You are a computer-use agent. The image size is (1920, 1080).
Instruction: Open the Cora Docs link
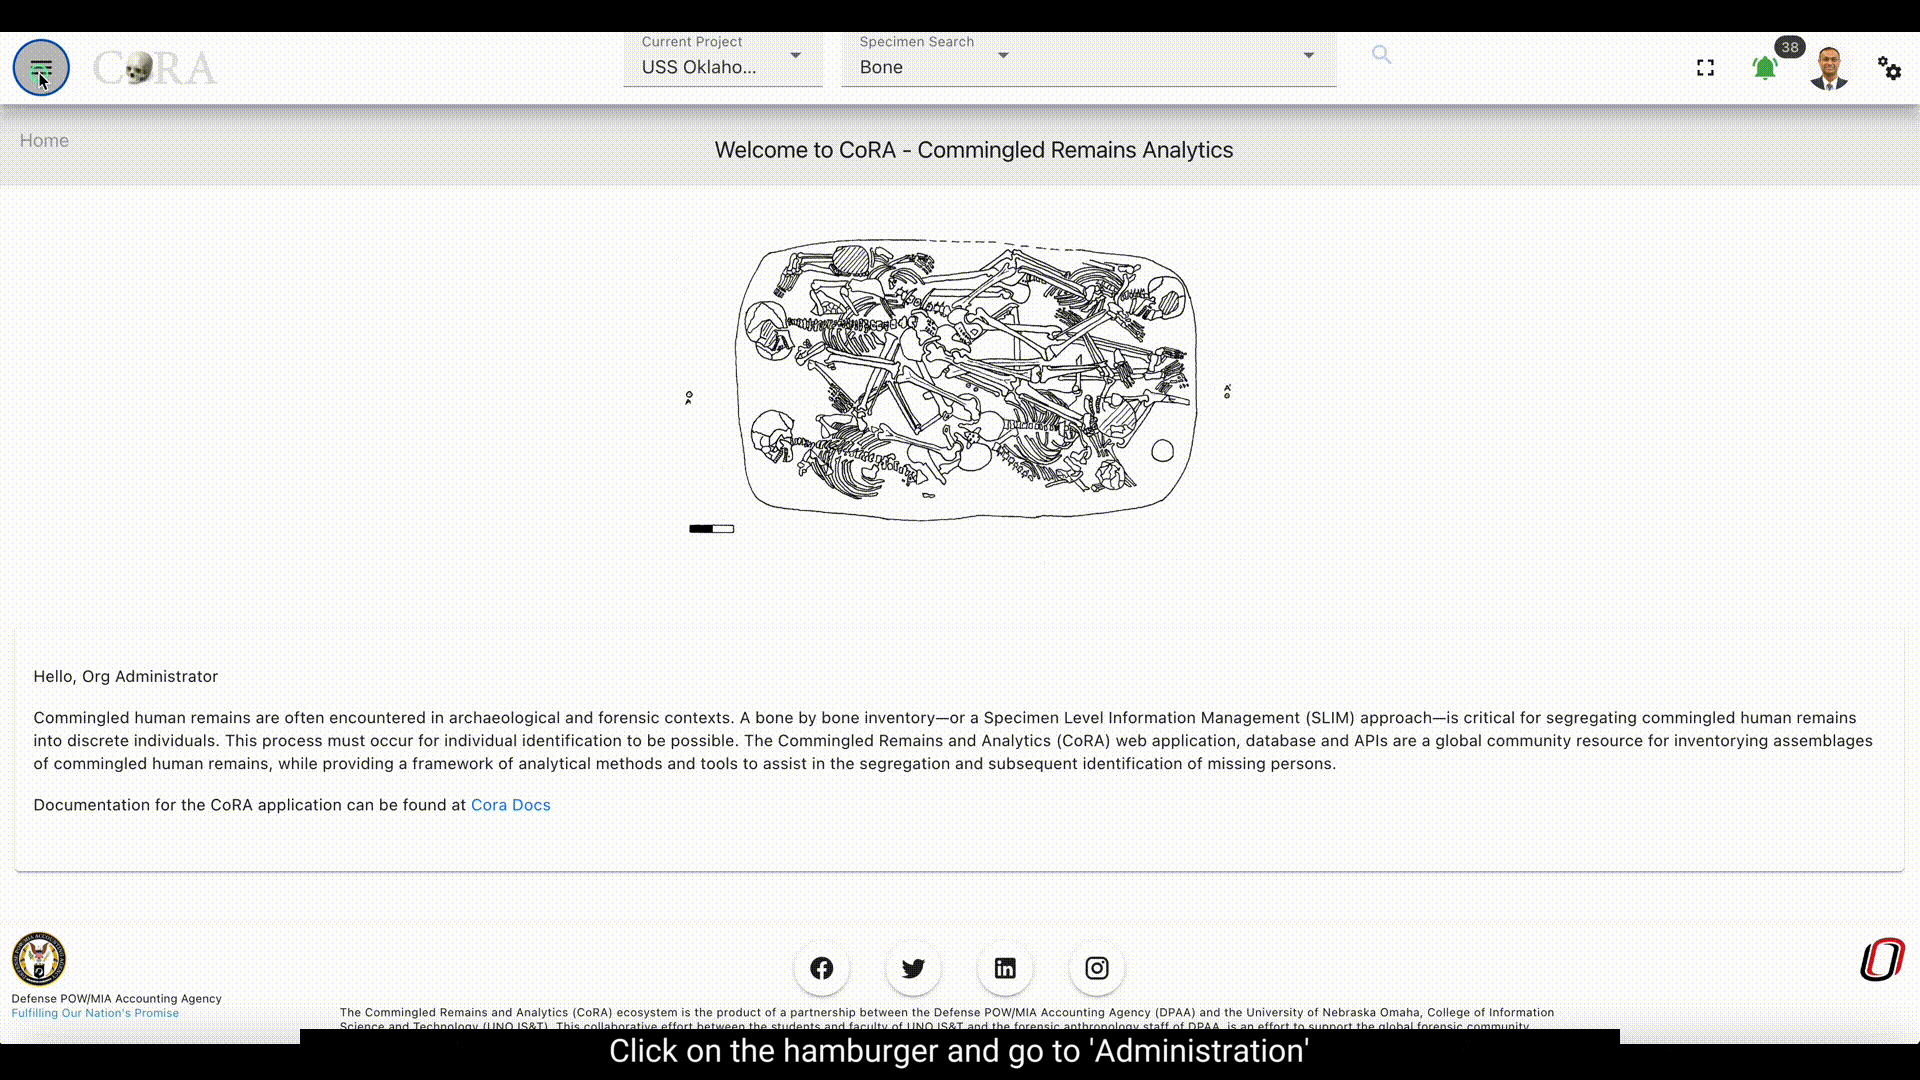pyautogui.click(x=510, y=805)
